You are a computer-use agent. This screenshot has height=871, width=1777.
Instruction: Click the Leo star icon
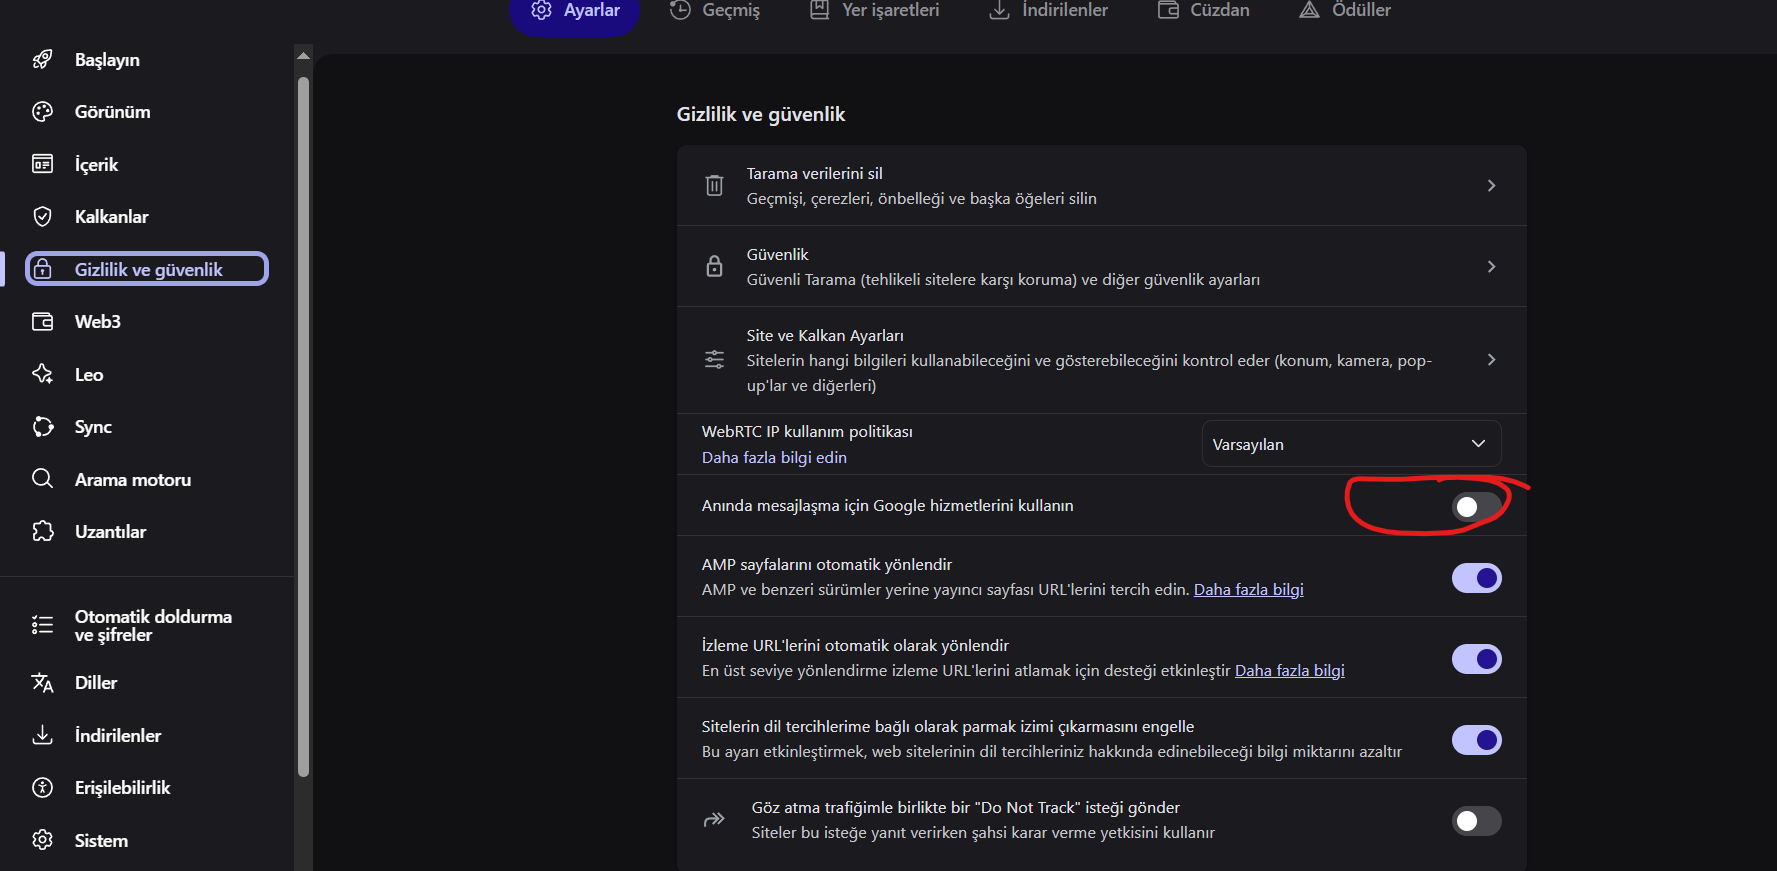pos(42,374)
